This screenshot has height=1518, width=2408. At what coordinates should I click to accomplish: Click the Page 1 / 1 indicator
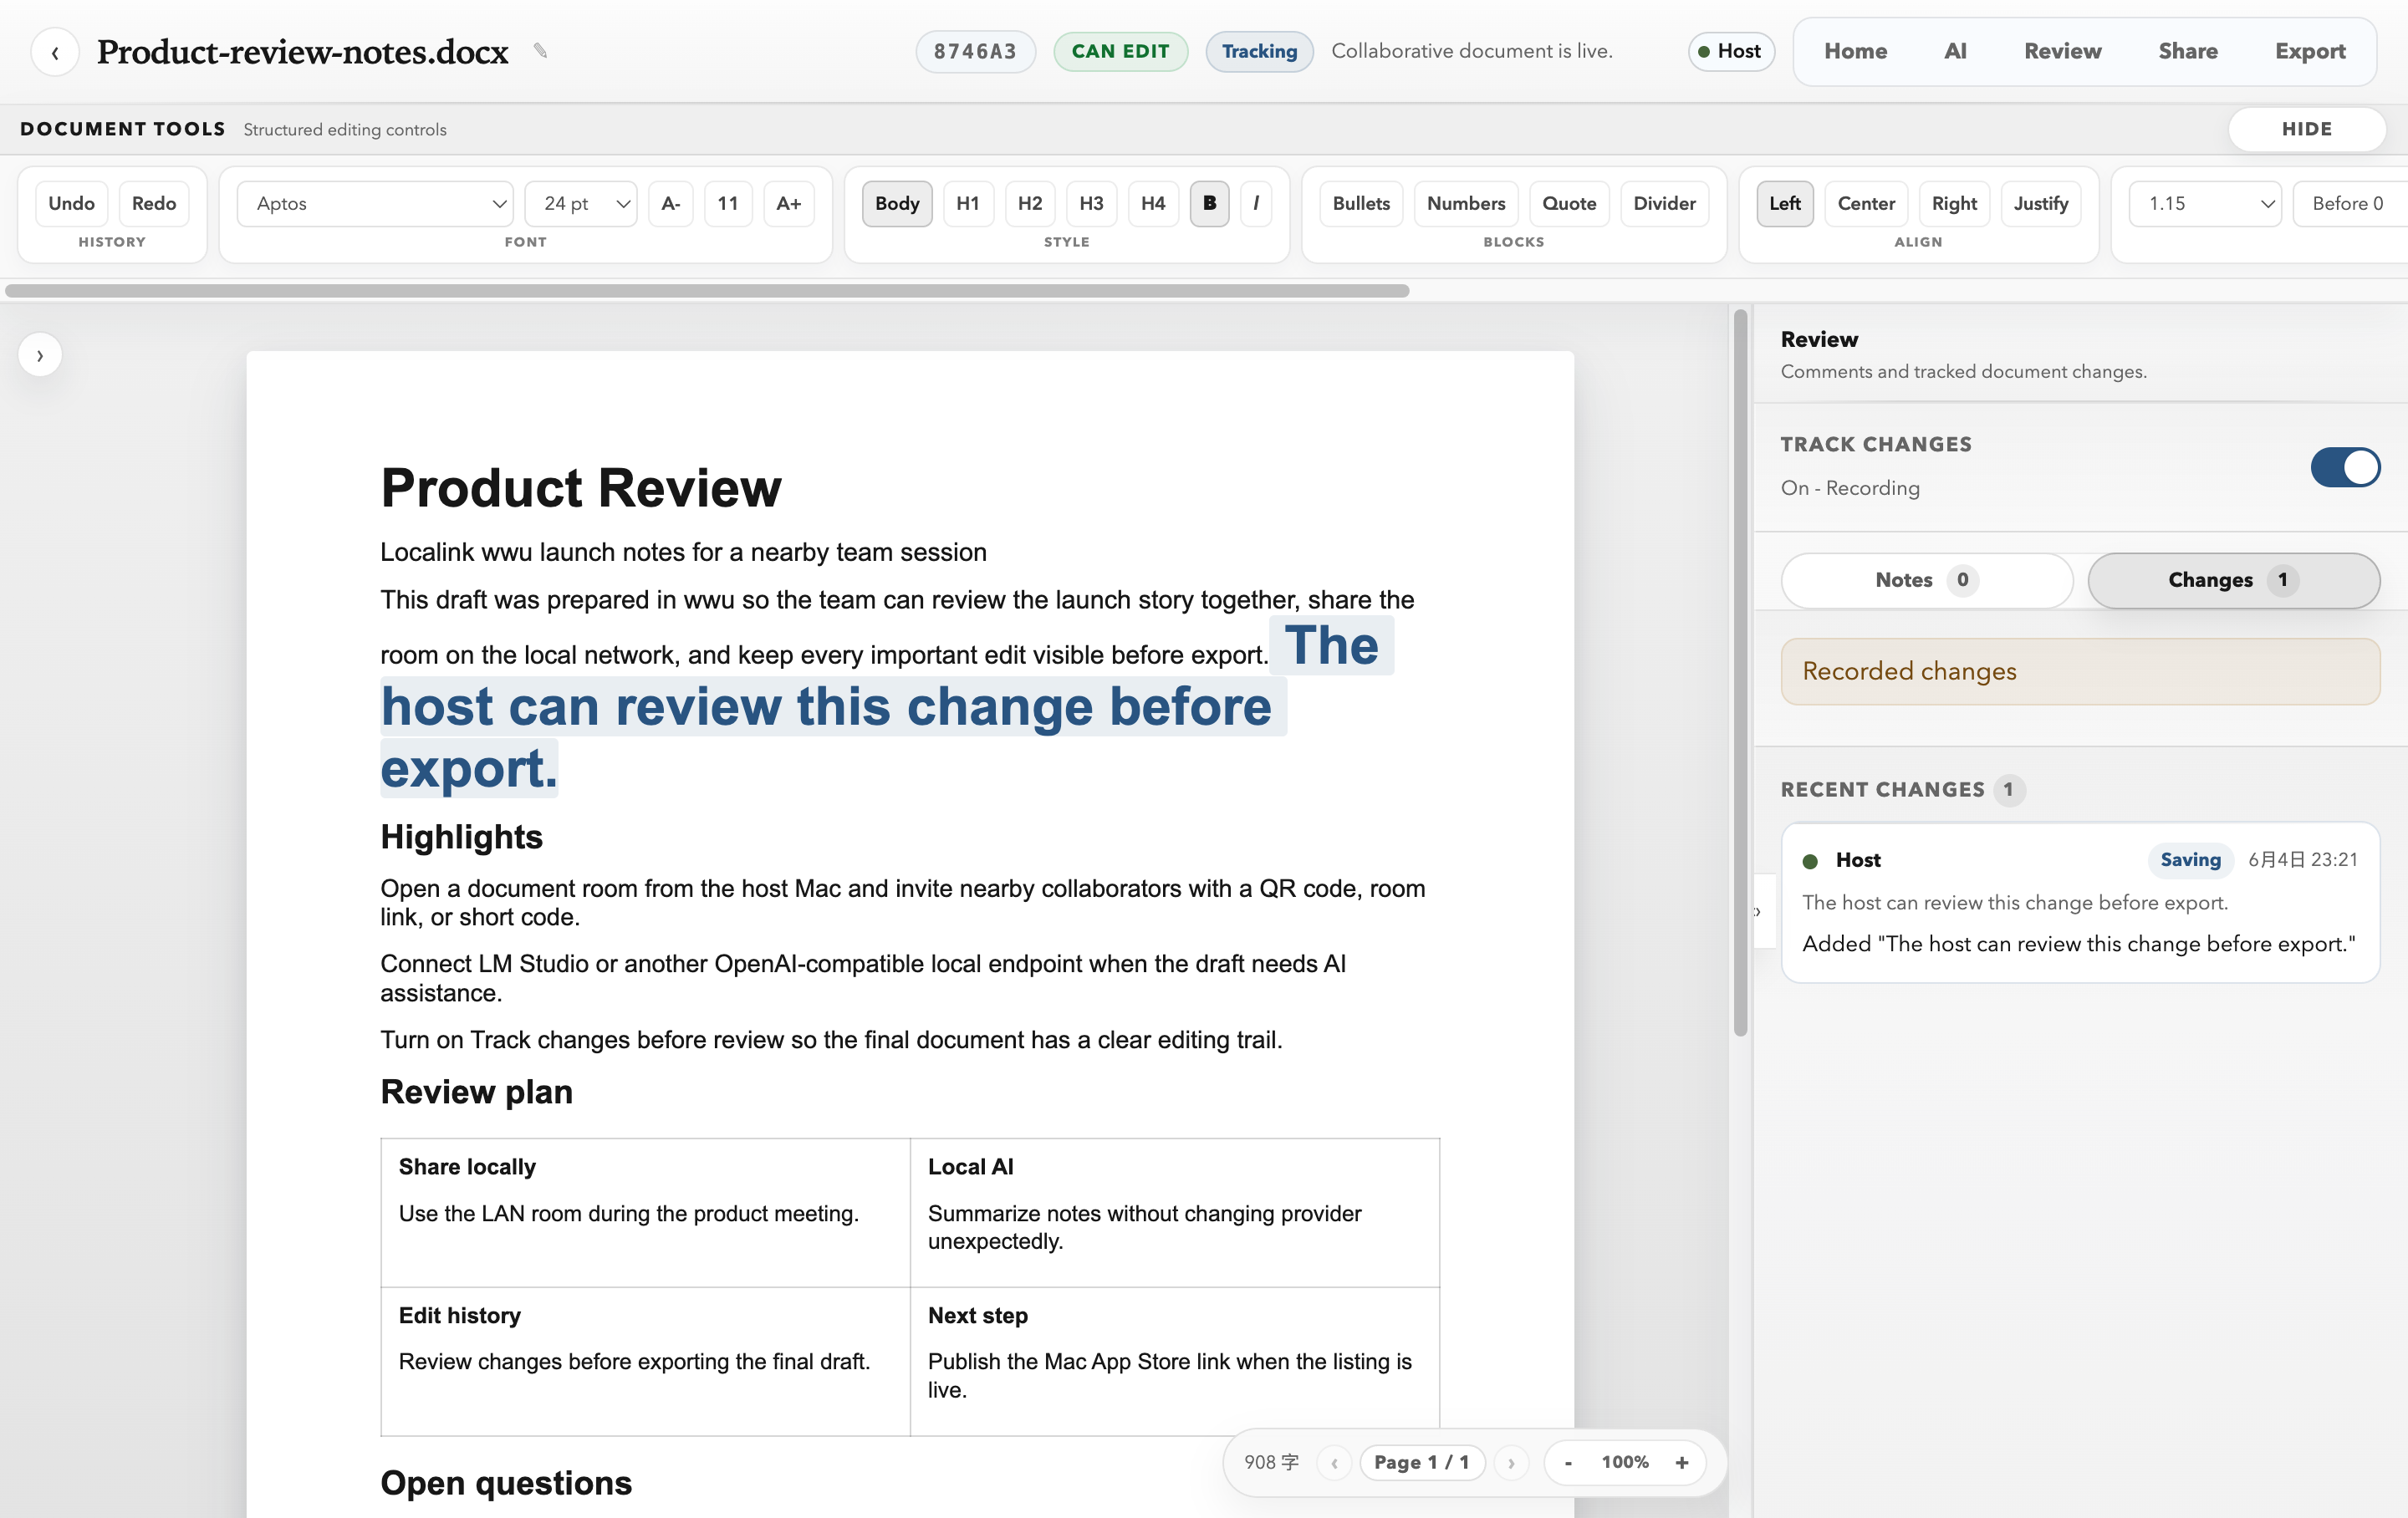point(1421,1462)
